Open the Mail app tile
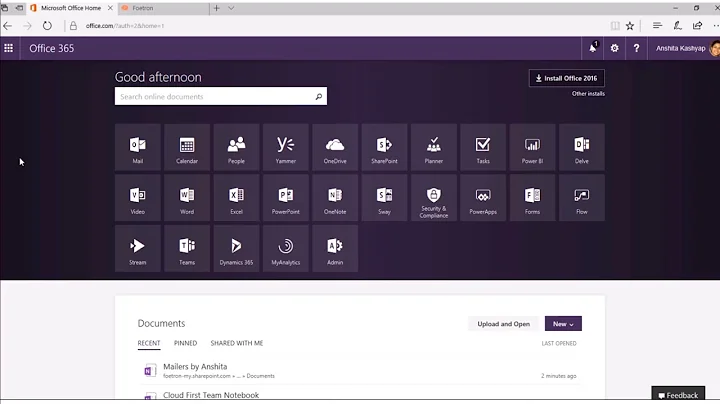 pyautogui.click(x=138, y=147)
